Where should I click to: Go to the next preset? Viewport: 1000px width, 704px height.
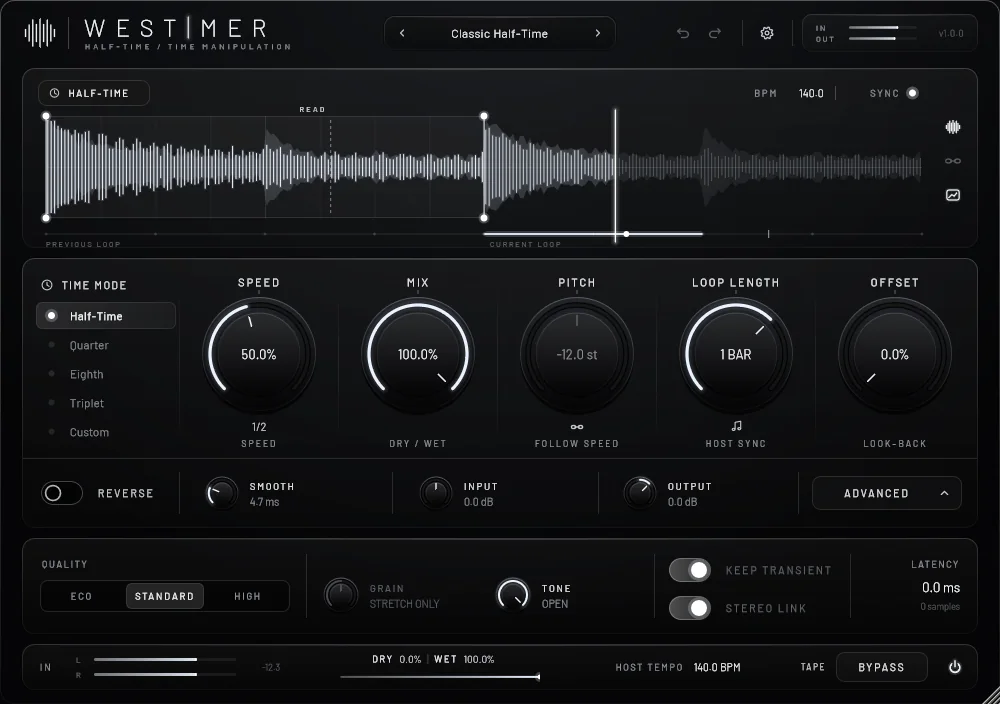coord(598,33)
